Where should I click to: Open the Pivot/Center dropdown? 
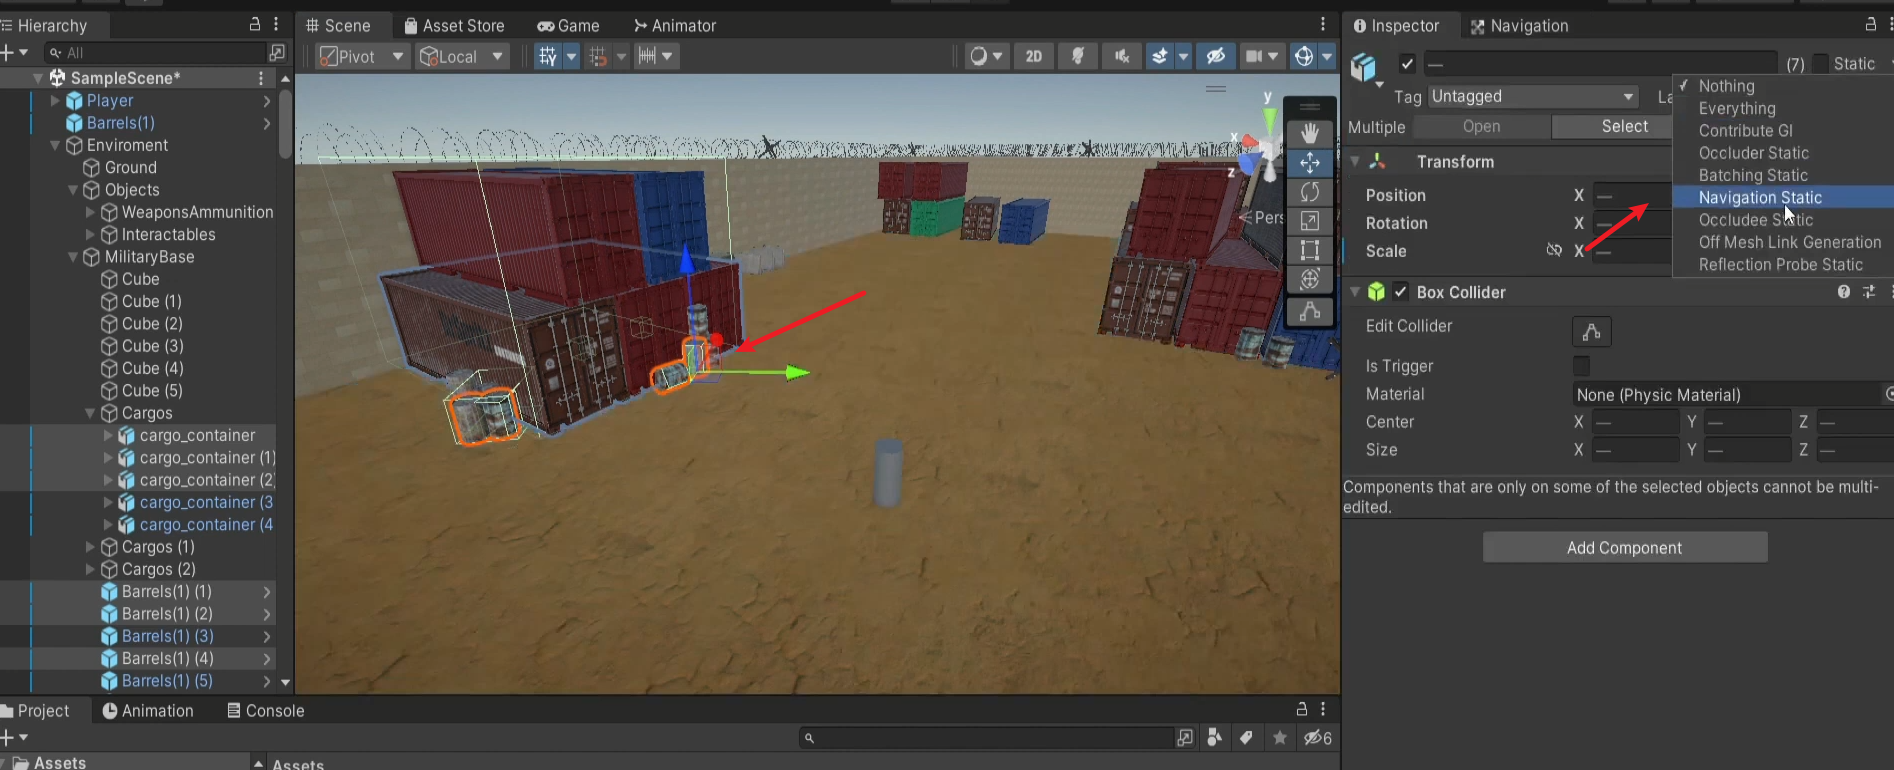tap(362, 56)
